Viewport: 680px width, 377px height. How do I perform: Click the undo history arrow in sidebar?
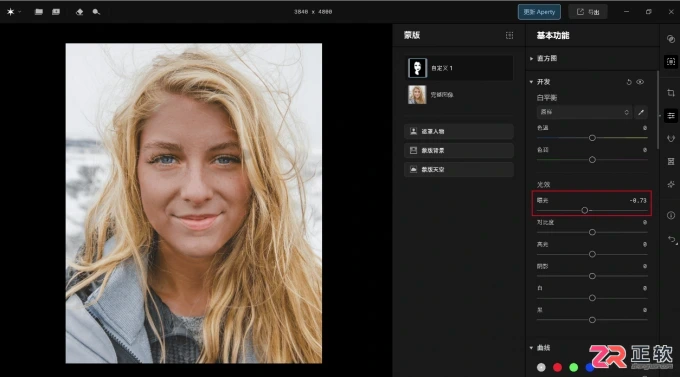coord(672,239)
